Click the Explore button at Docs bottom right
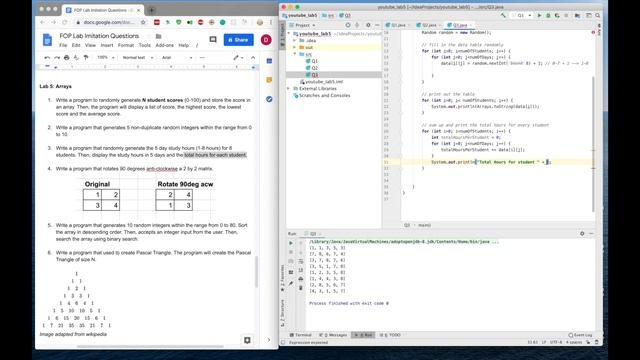 [247, 340]
